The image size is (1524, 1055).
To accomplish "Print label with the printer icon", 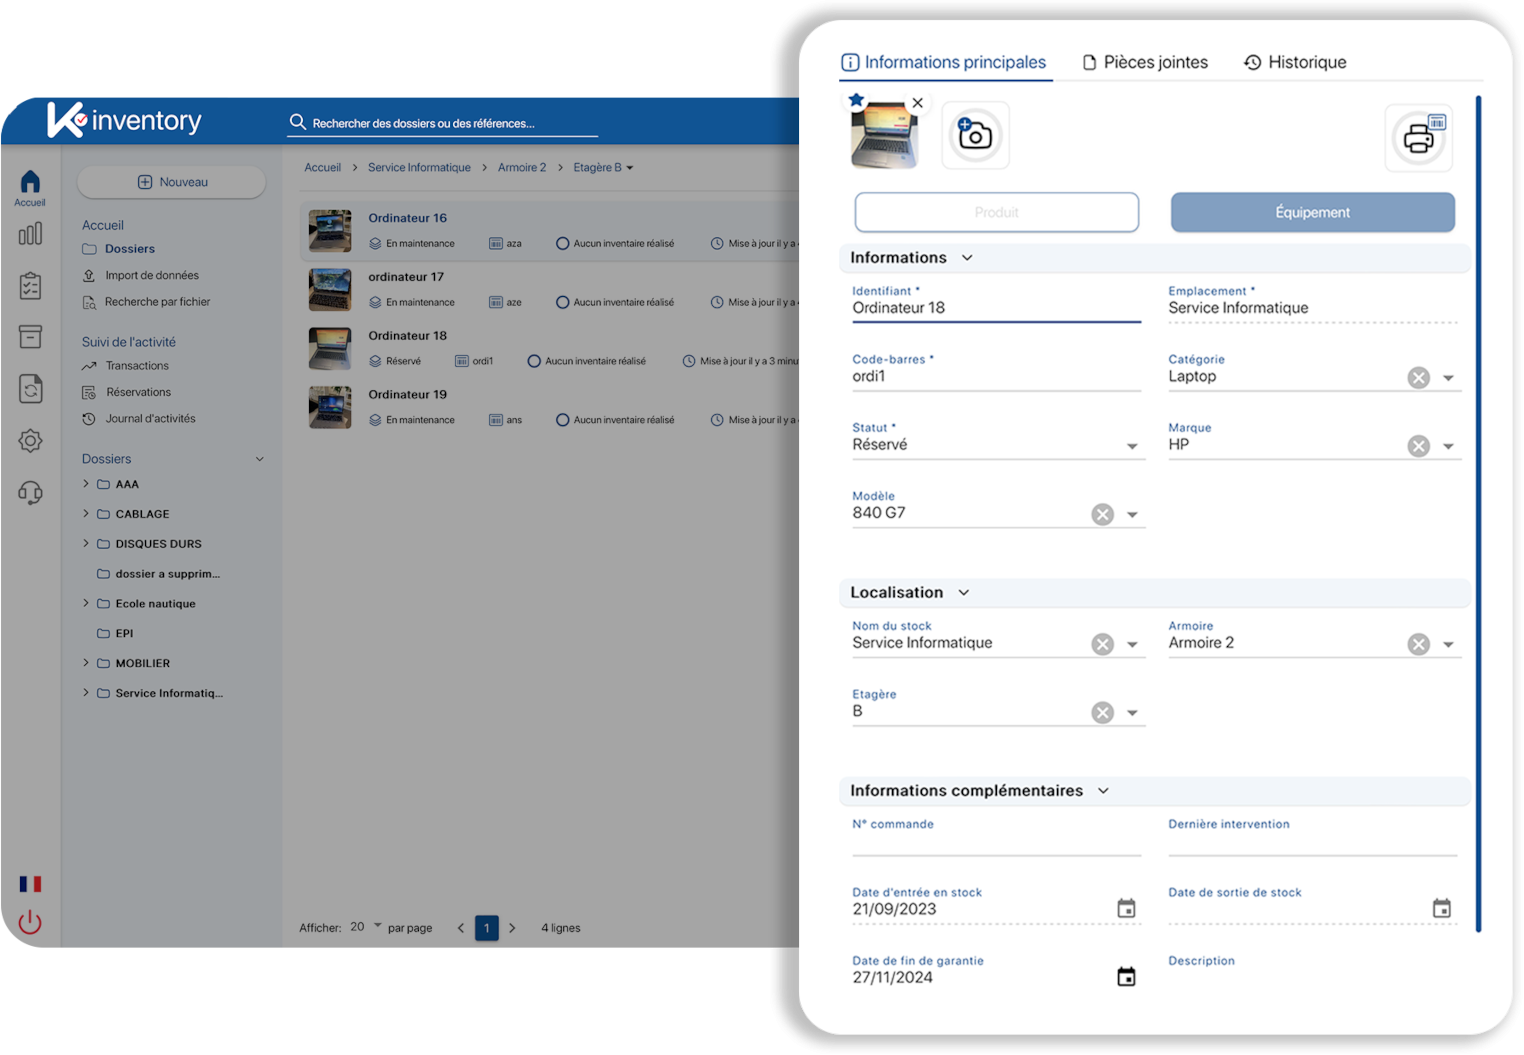I will point(1419,137).
